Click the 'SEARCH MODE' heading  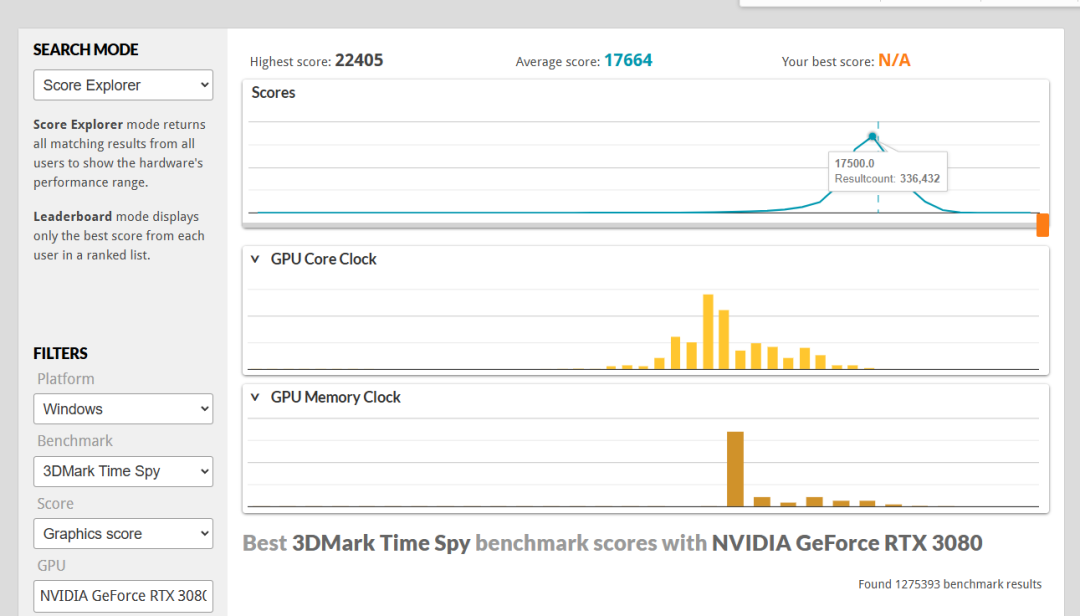(86, 50)
